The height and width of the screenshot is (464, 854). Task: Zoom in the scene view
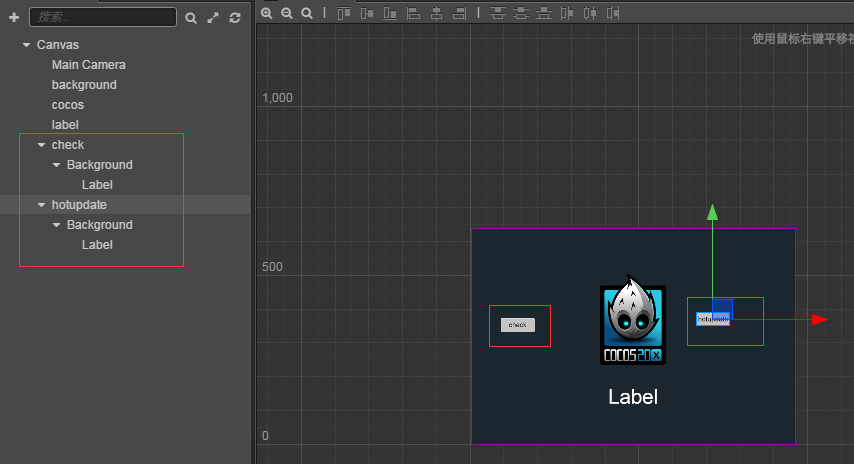coord(266,13)
